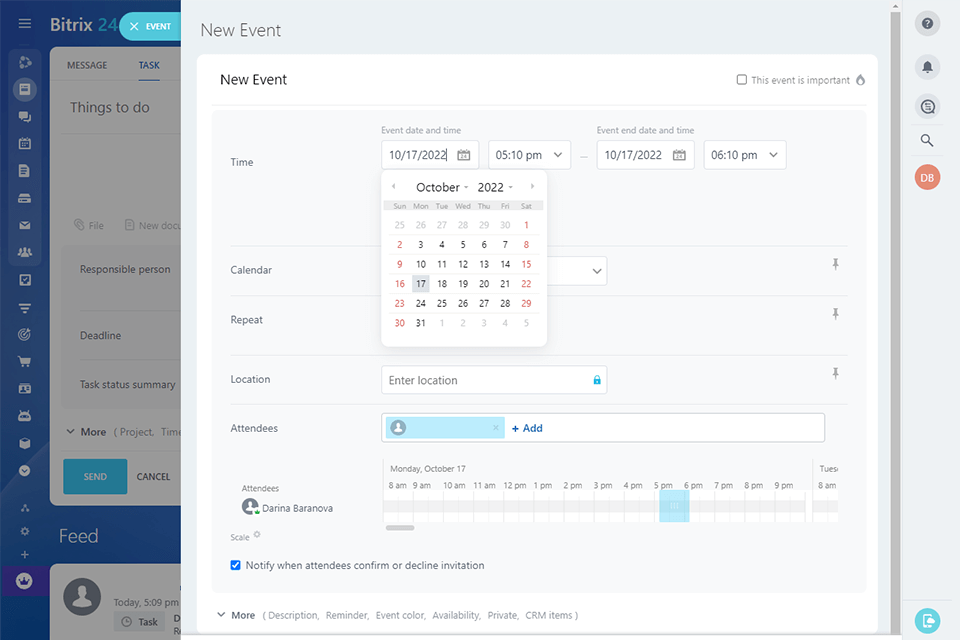The height and width of the screenshot is (640, 960).
Task: Open the chat widget button at bottom right
Action: click(928, 621)
